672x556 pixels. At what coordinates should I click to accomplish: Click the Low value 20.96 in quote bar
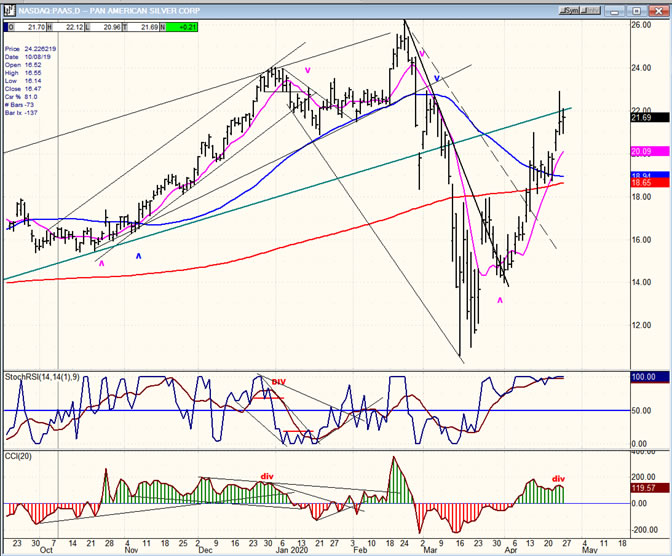click(x=112, y=27)
